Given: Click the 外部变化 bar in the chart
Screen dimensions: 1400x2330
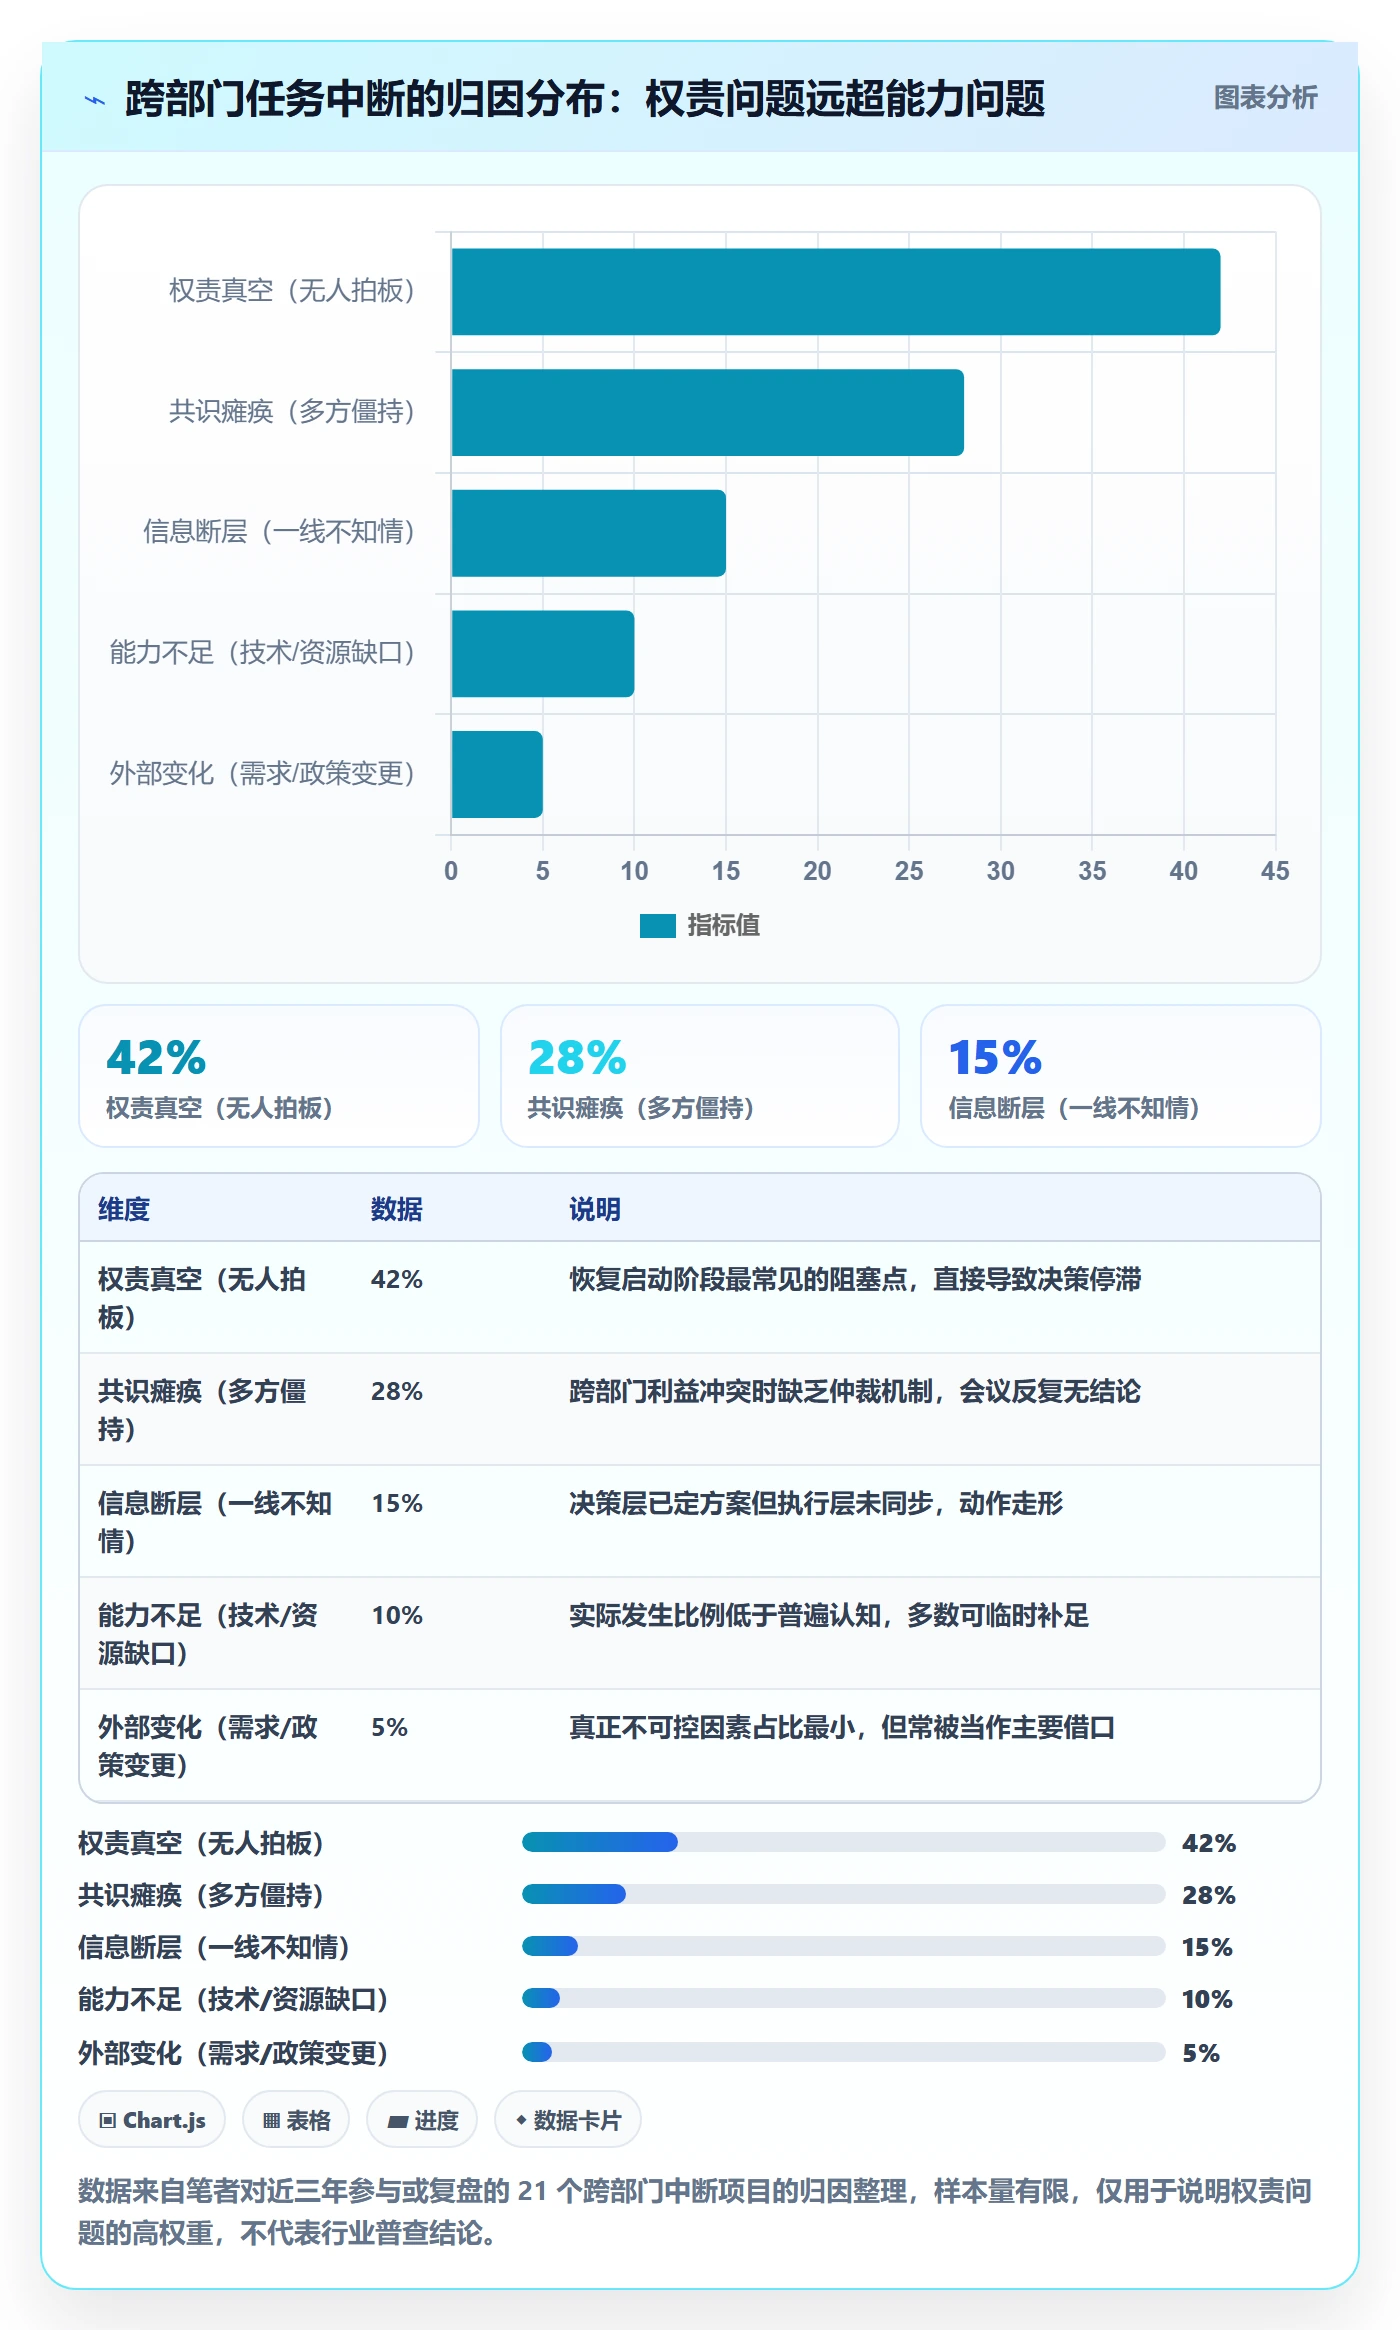Looking at the screenshot, I should click(497, 774).
